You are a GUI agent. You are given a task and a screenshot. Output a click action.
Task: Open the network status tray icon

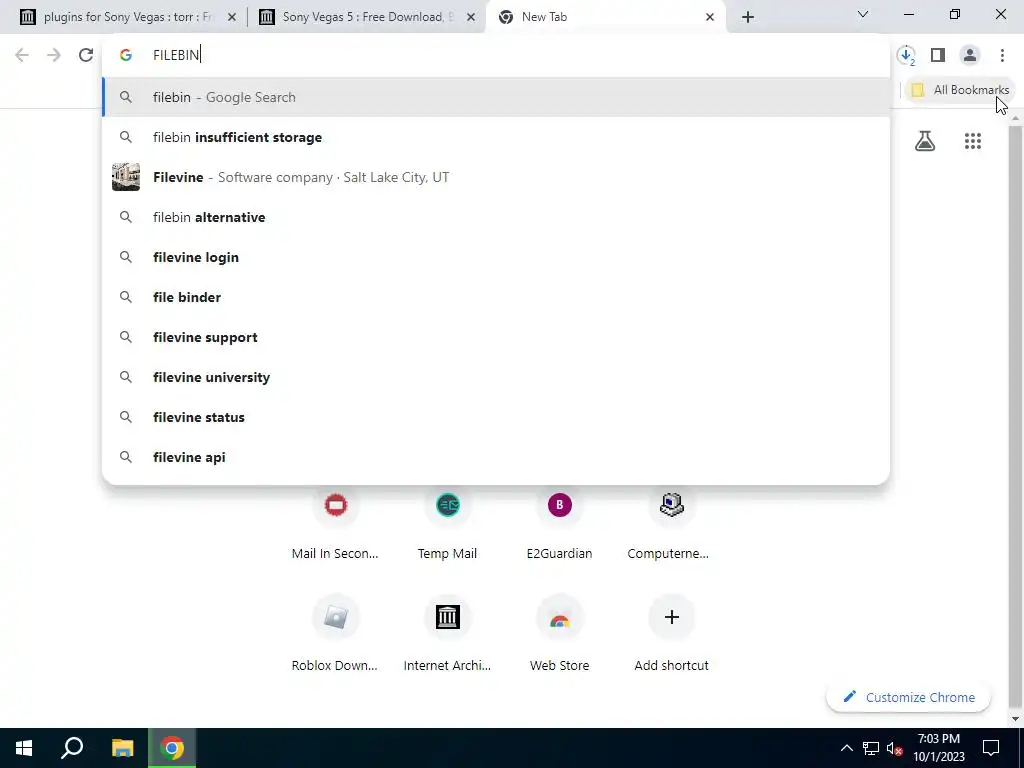(x=871, y=748)
